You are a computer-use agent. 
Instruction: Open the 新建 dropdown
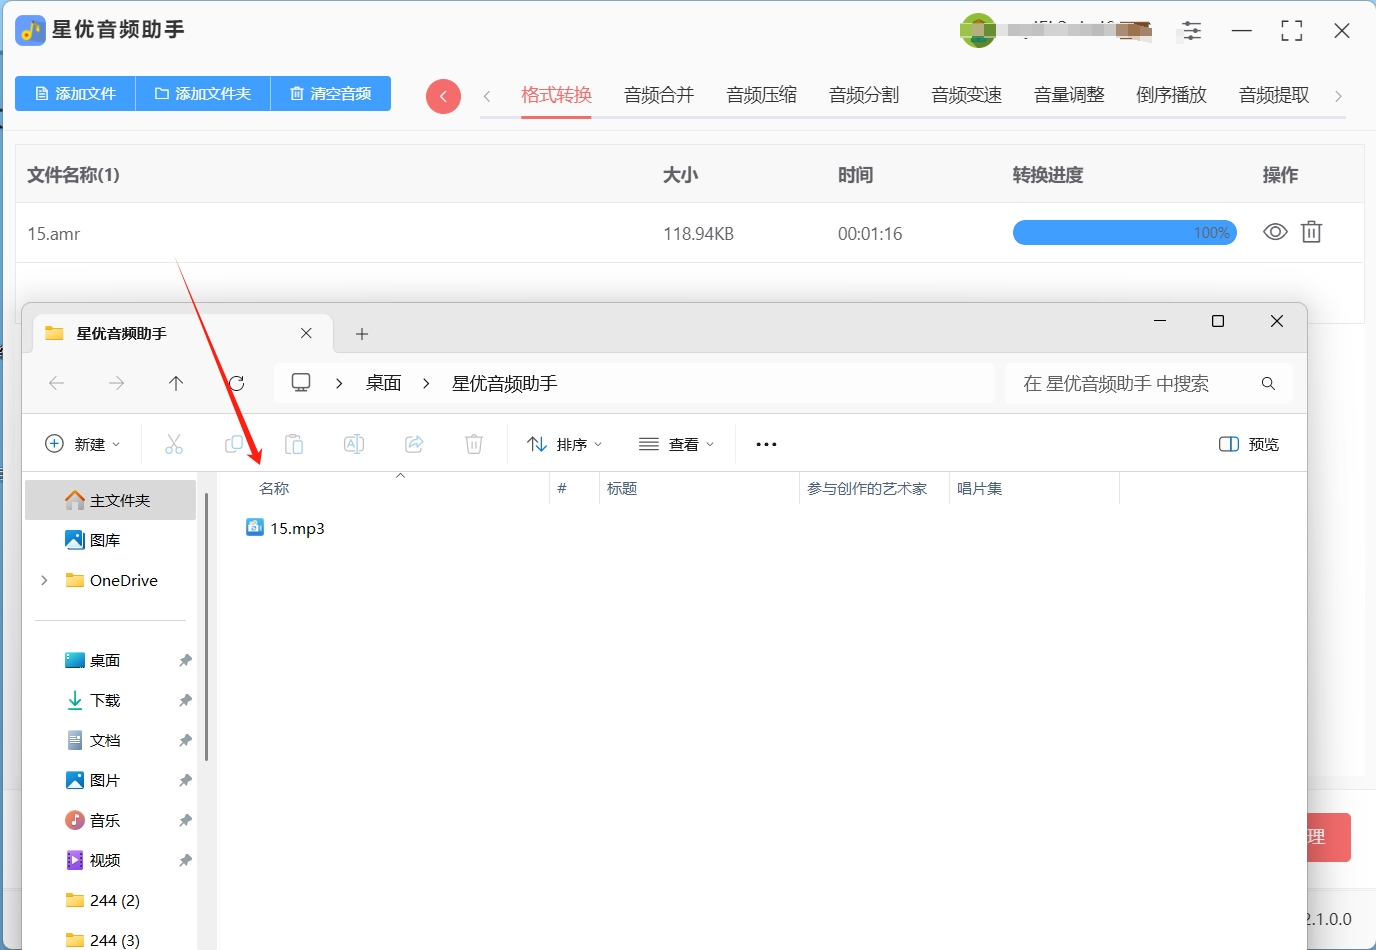click(83, 444)
